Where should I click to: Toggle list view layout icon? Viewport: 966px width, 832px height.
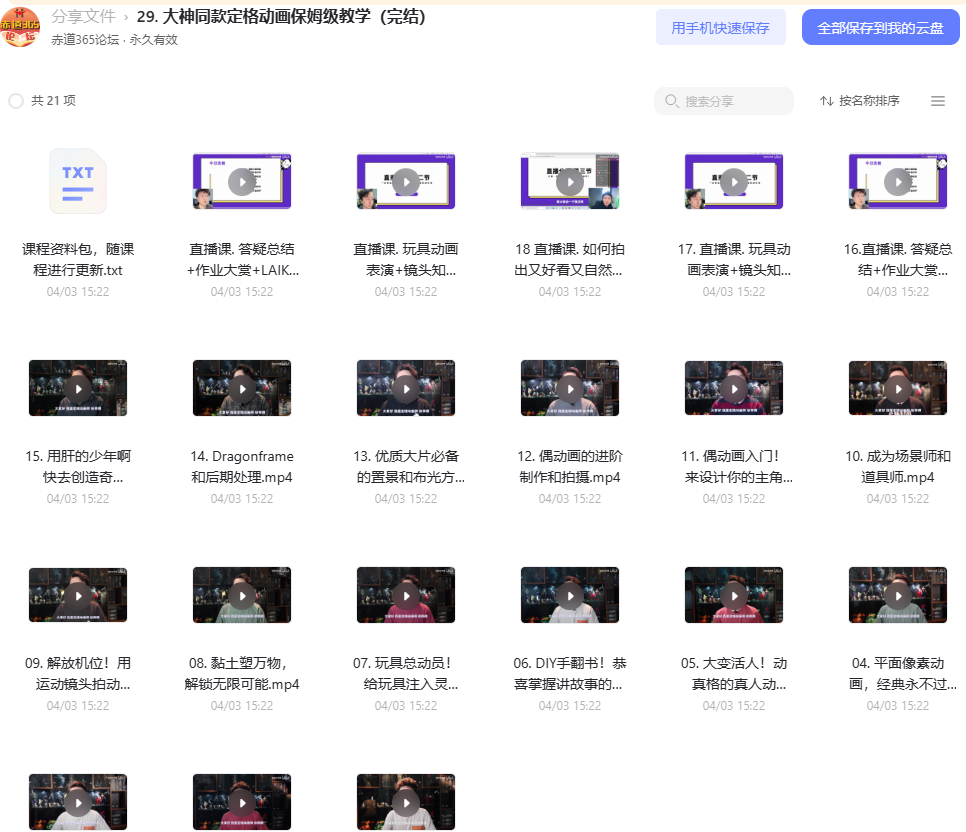point(938,101)
